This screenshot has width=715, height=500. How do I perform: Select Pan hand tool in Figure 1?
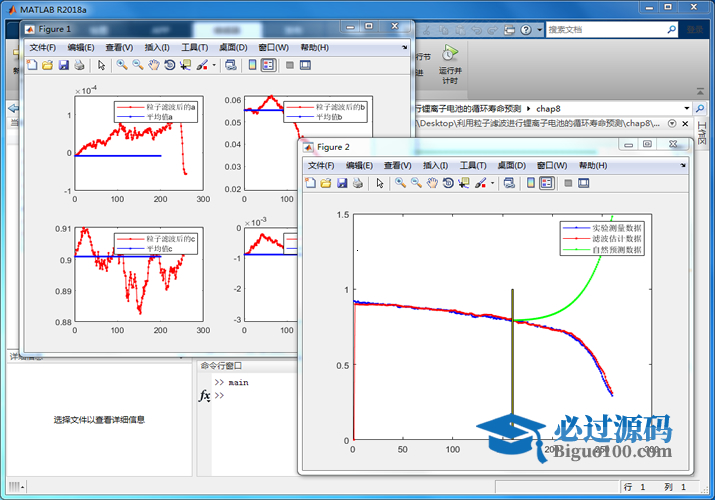click(154, 65)
